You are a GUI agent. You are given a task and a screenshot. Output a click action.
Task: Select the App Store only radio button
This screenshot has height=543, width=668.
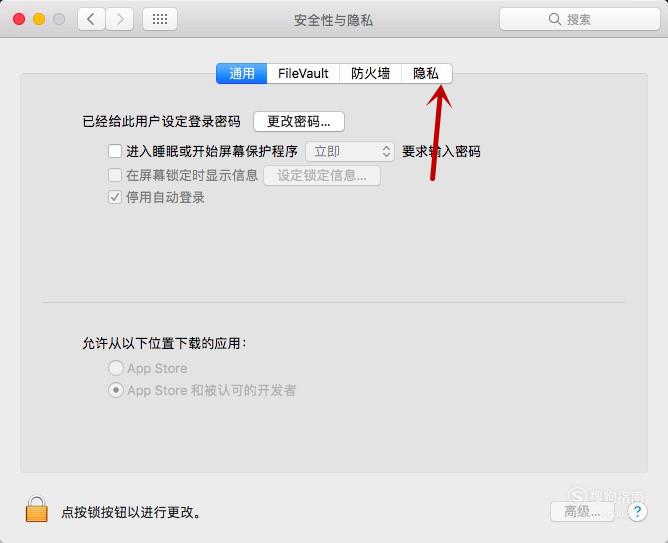point(116,368)
